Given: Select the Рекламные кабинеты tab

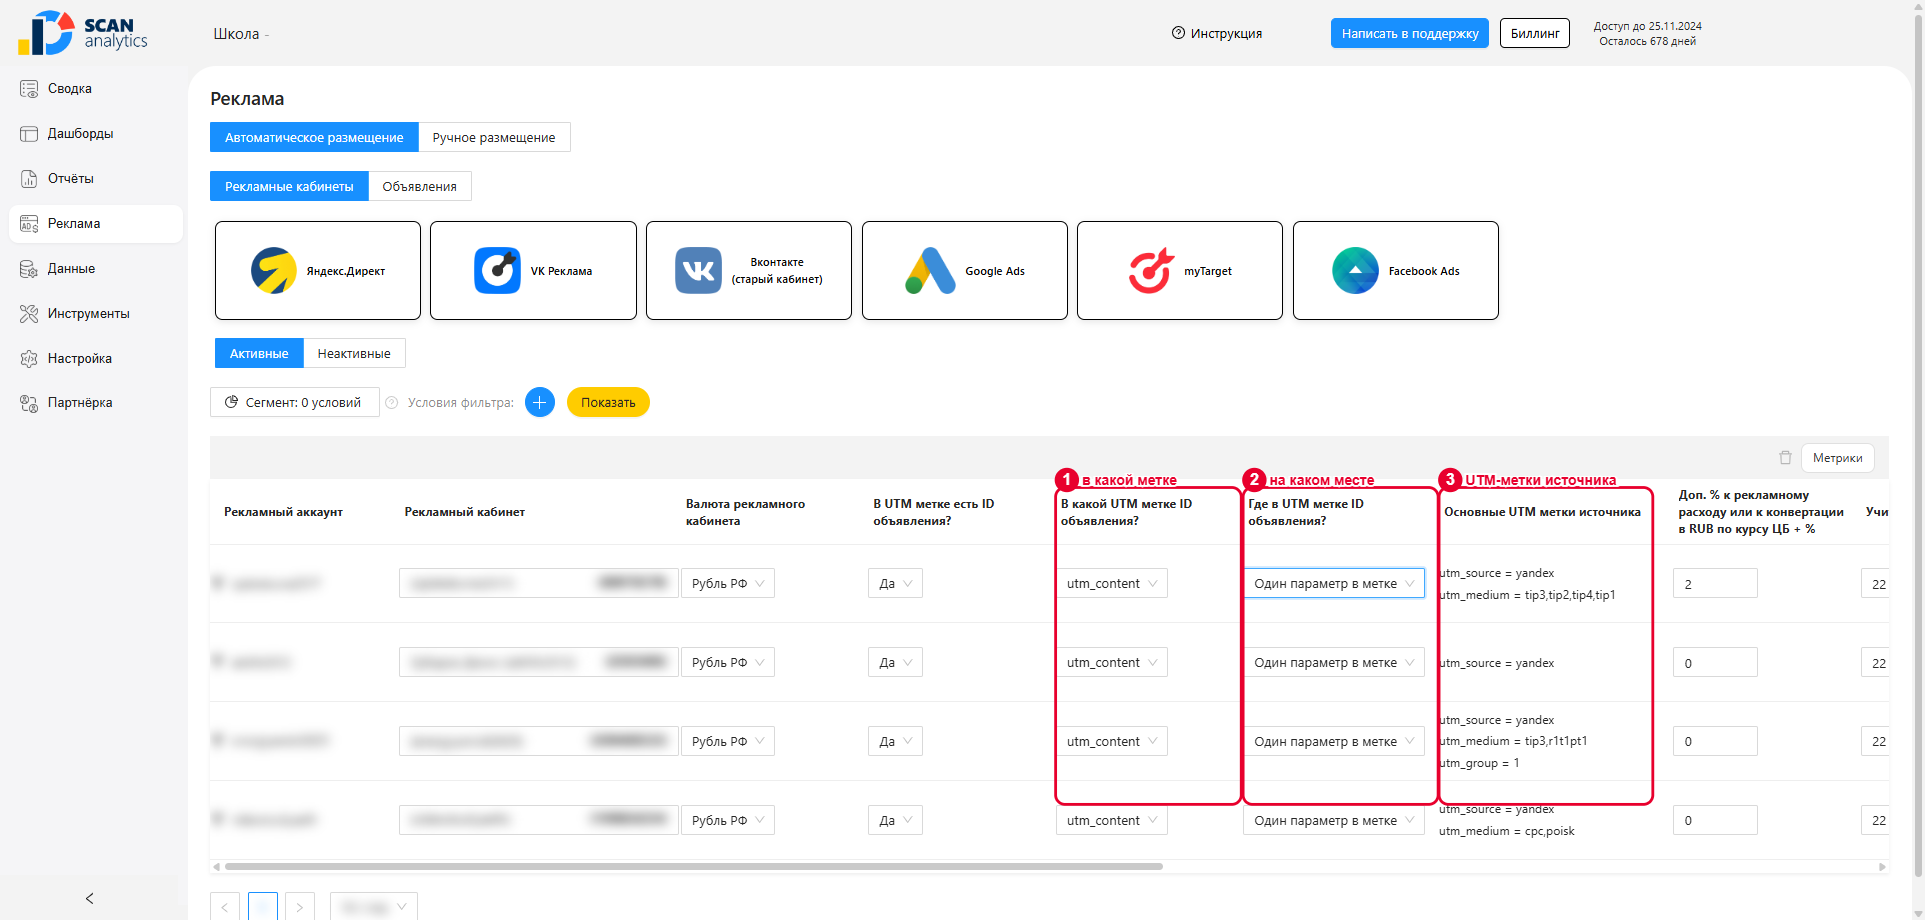Looking at the screenshot, I should tap(289, 186).
